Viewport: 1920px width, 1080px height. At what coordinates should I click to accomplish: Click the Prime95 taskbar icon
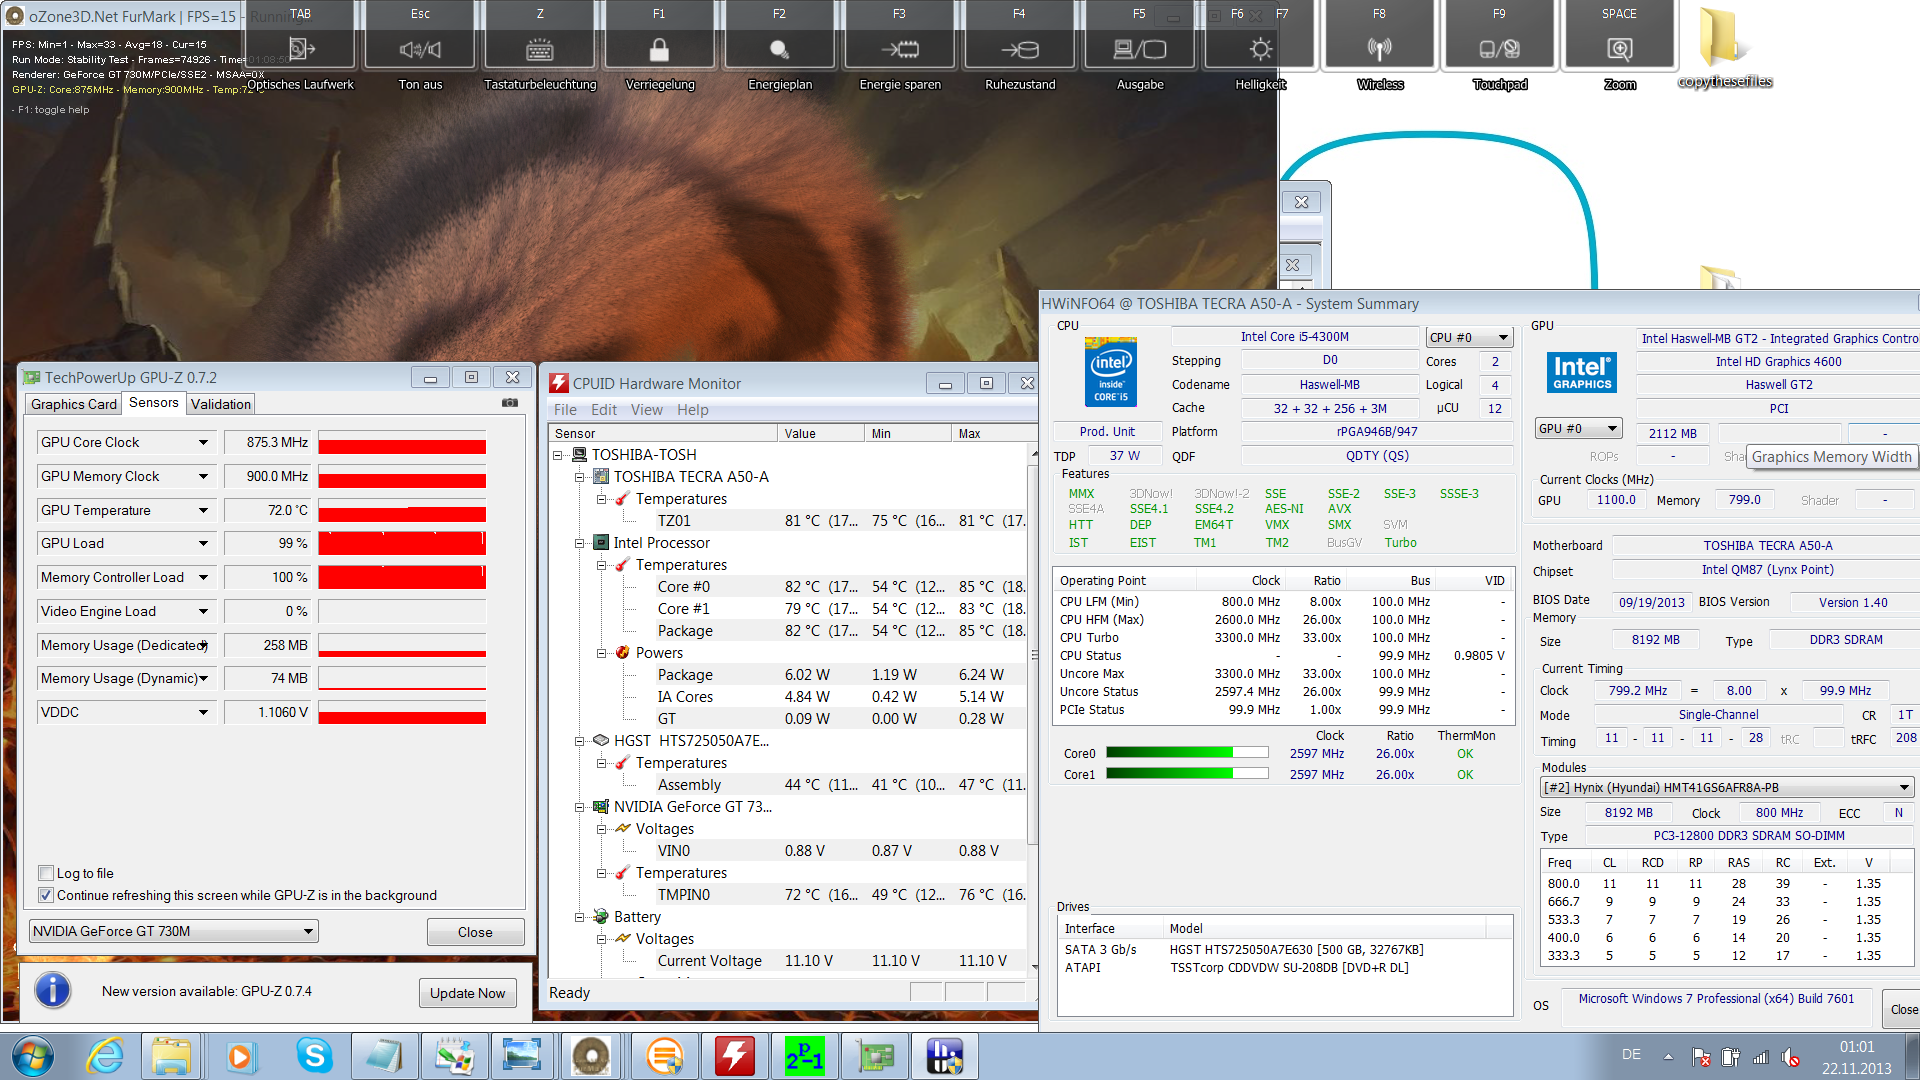click(x=803, y=1056)
